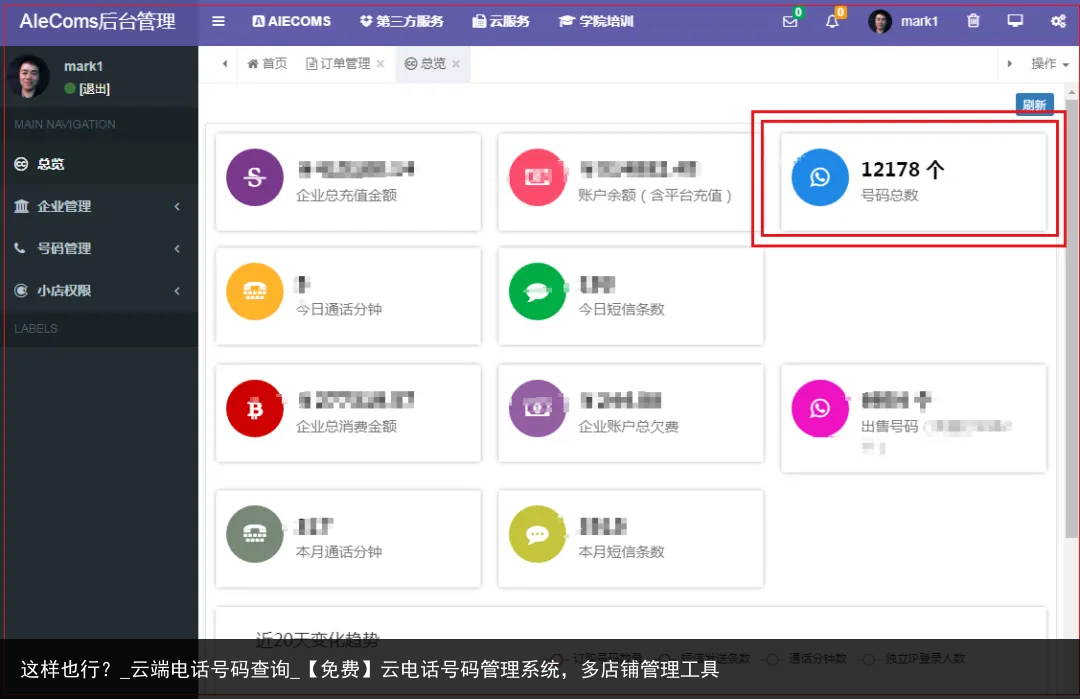
Task: Click the gray 本月通话分钟 phone icon
Action: 255,534
